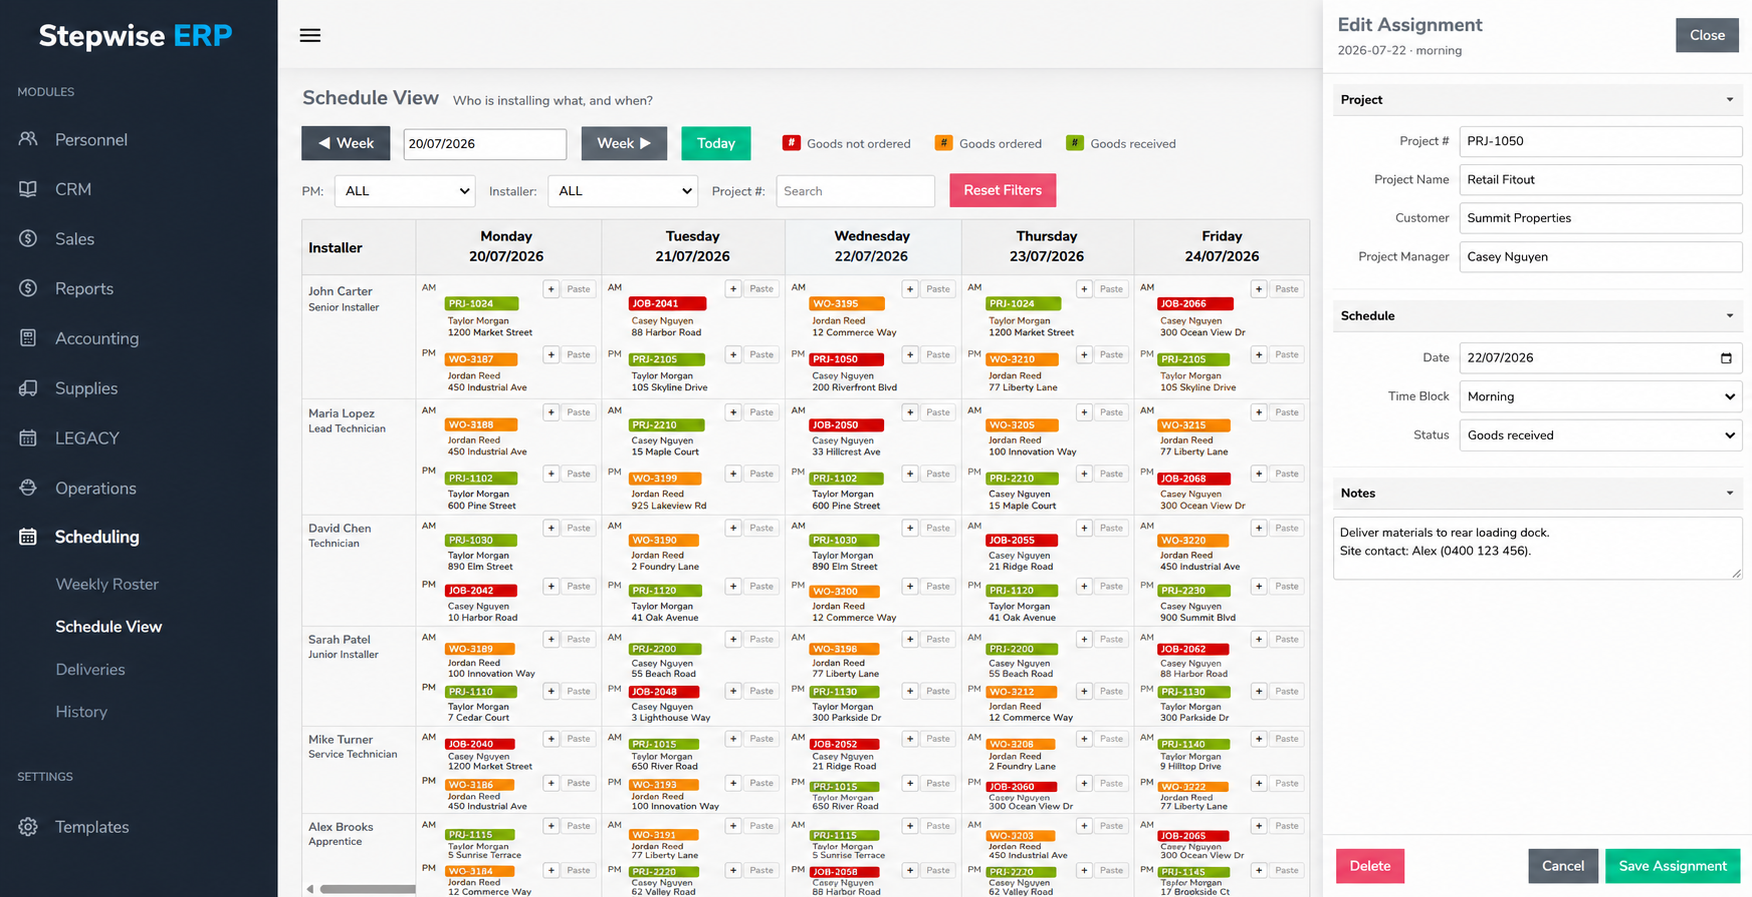
Task: Open JOB-2048 on Tuesday for Sarah Patel
Action: coord(664,692)
